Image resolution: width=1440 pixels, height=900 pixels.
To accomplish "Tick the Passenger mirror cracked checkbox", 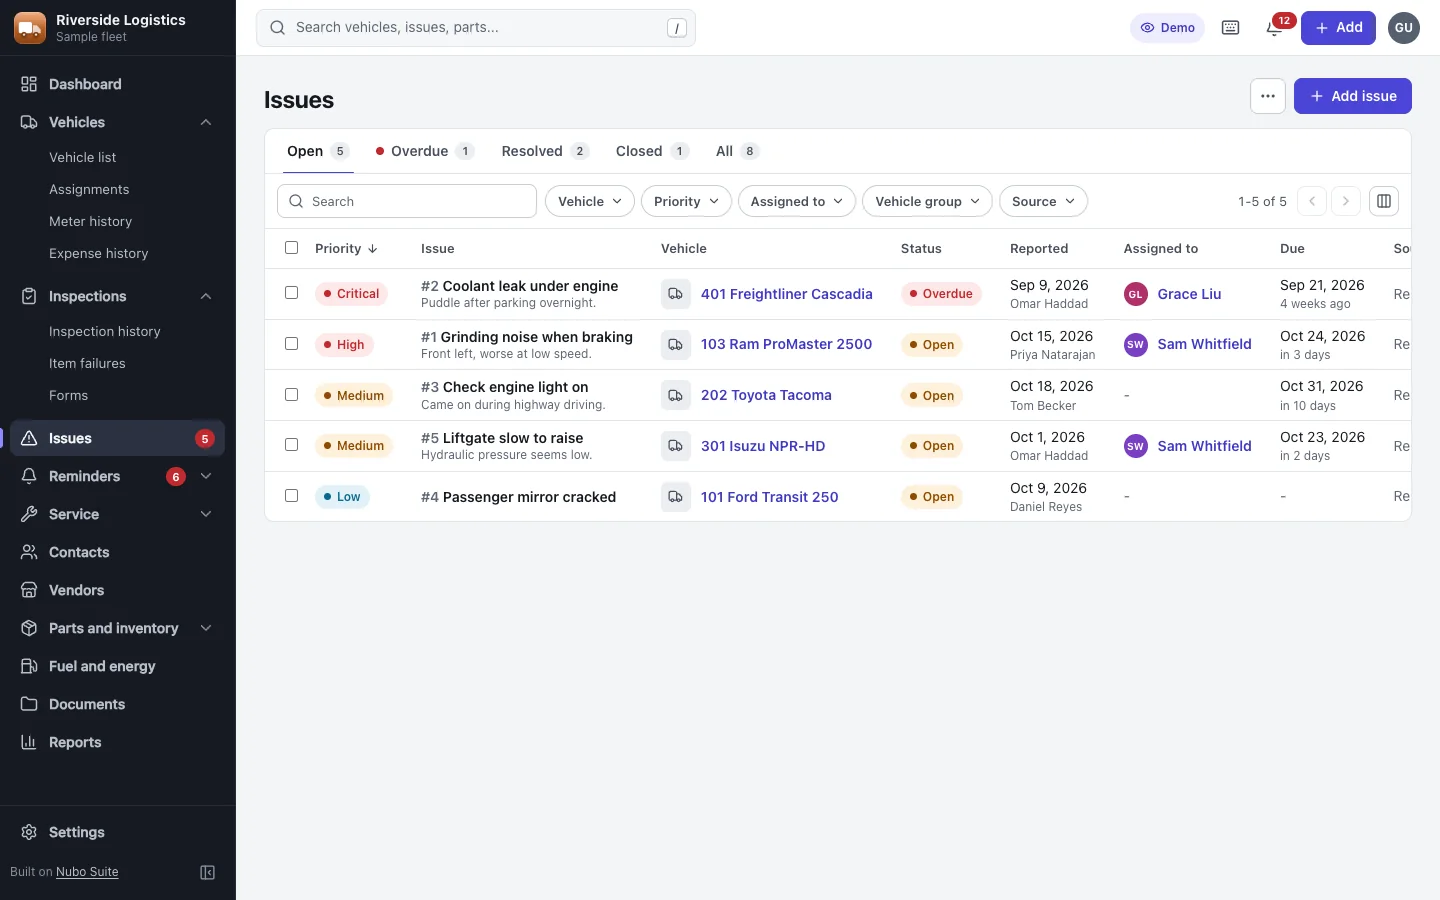I will pyautogui.click(x=292, y=496).
